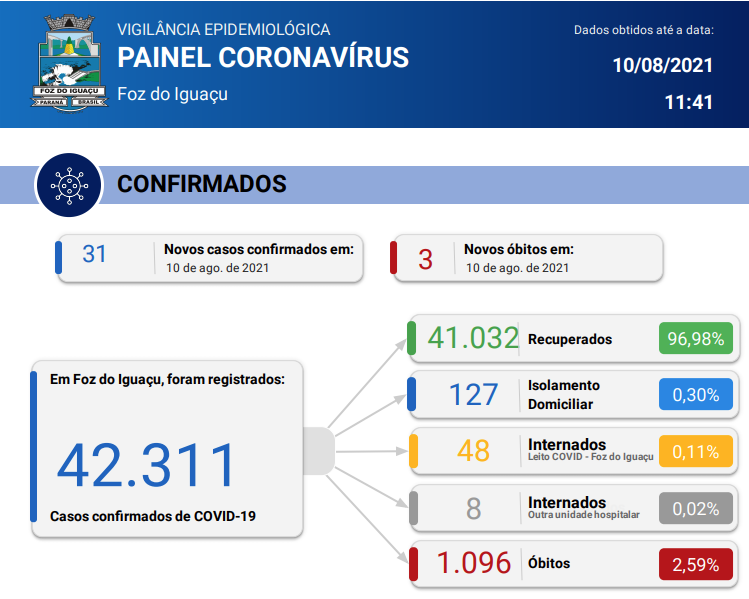The width and height of the screenshot is (749, 599).
Task: Click the new confirmed cases value 31
Action: coord(94,254)
